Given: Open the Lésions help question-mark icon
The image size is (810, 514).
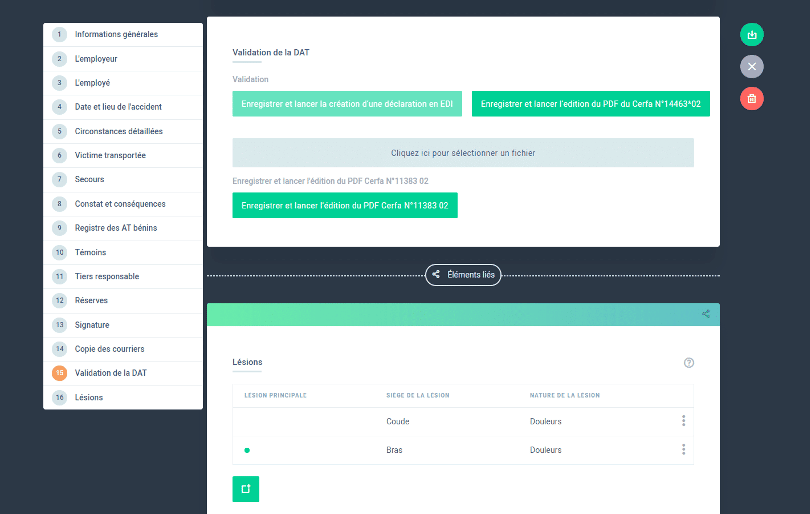Looking at the screenshot, I should tap(689, 363).
